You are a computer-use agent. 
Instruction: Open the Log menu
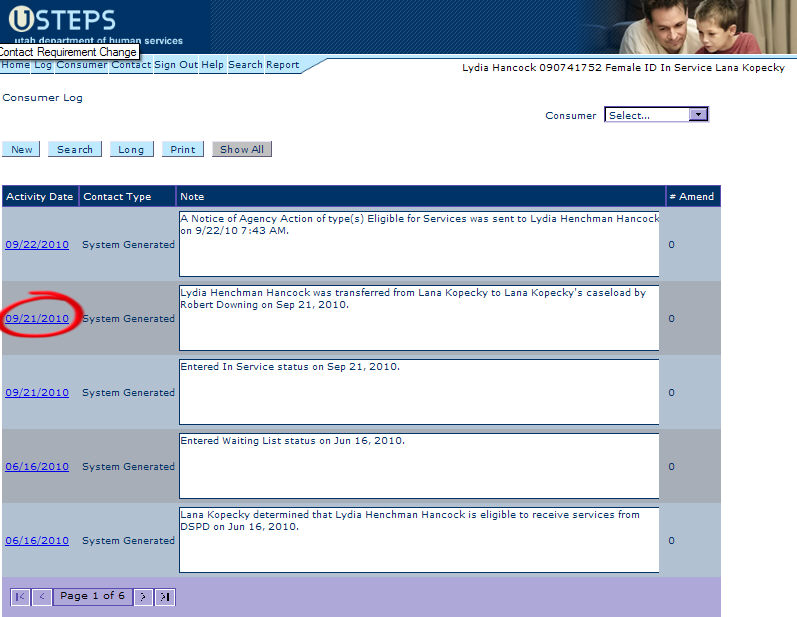pos(43,65)
